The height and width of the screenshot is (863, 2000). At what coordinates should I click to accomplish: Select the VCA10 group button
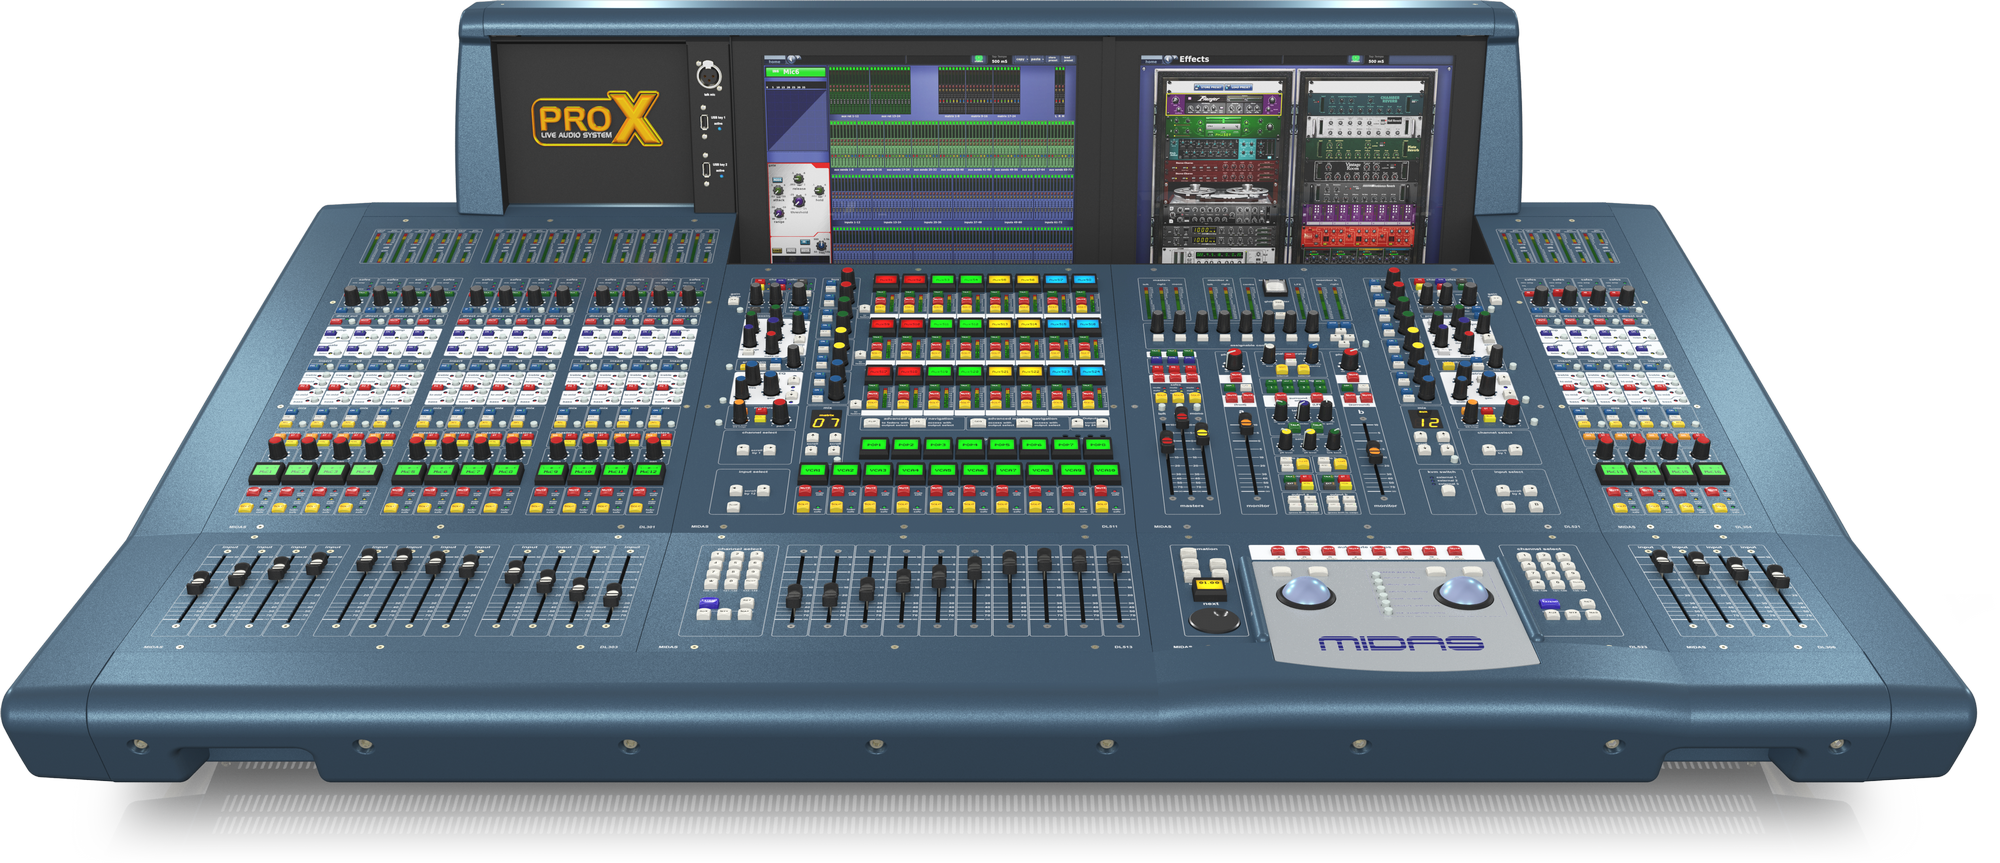(x=1105, y=470)
